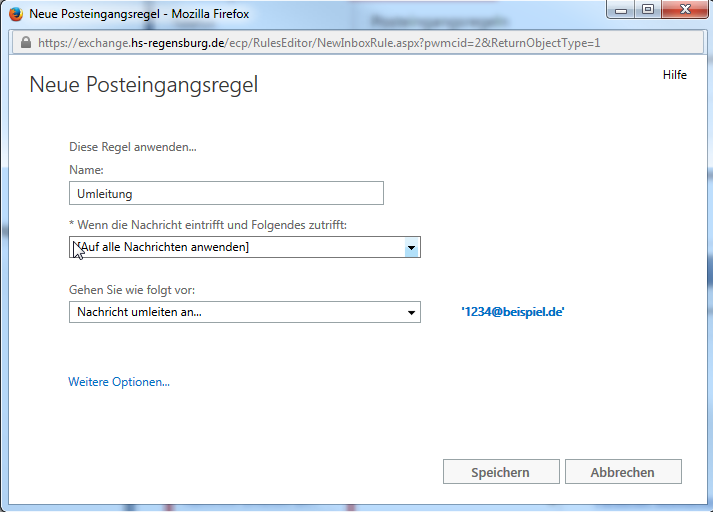
Task: Maximize the Firefox popup window
Action: pos(648,12)
